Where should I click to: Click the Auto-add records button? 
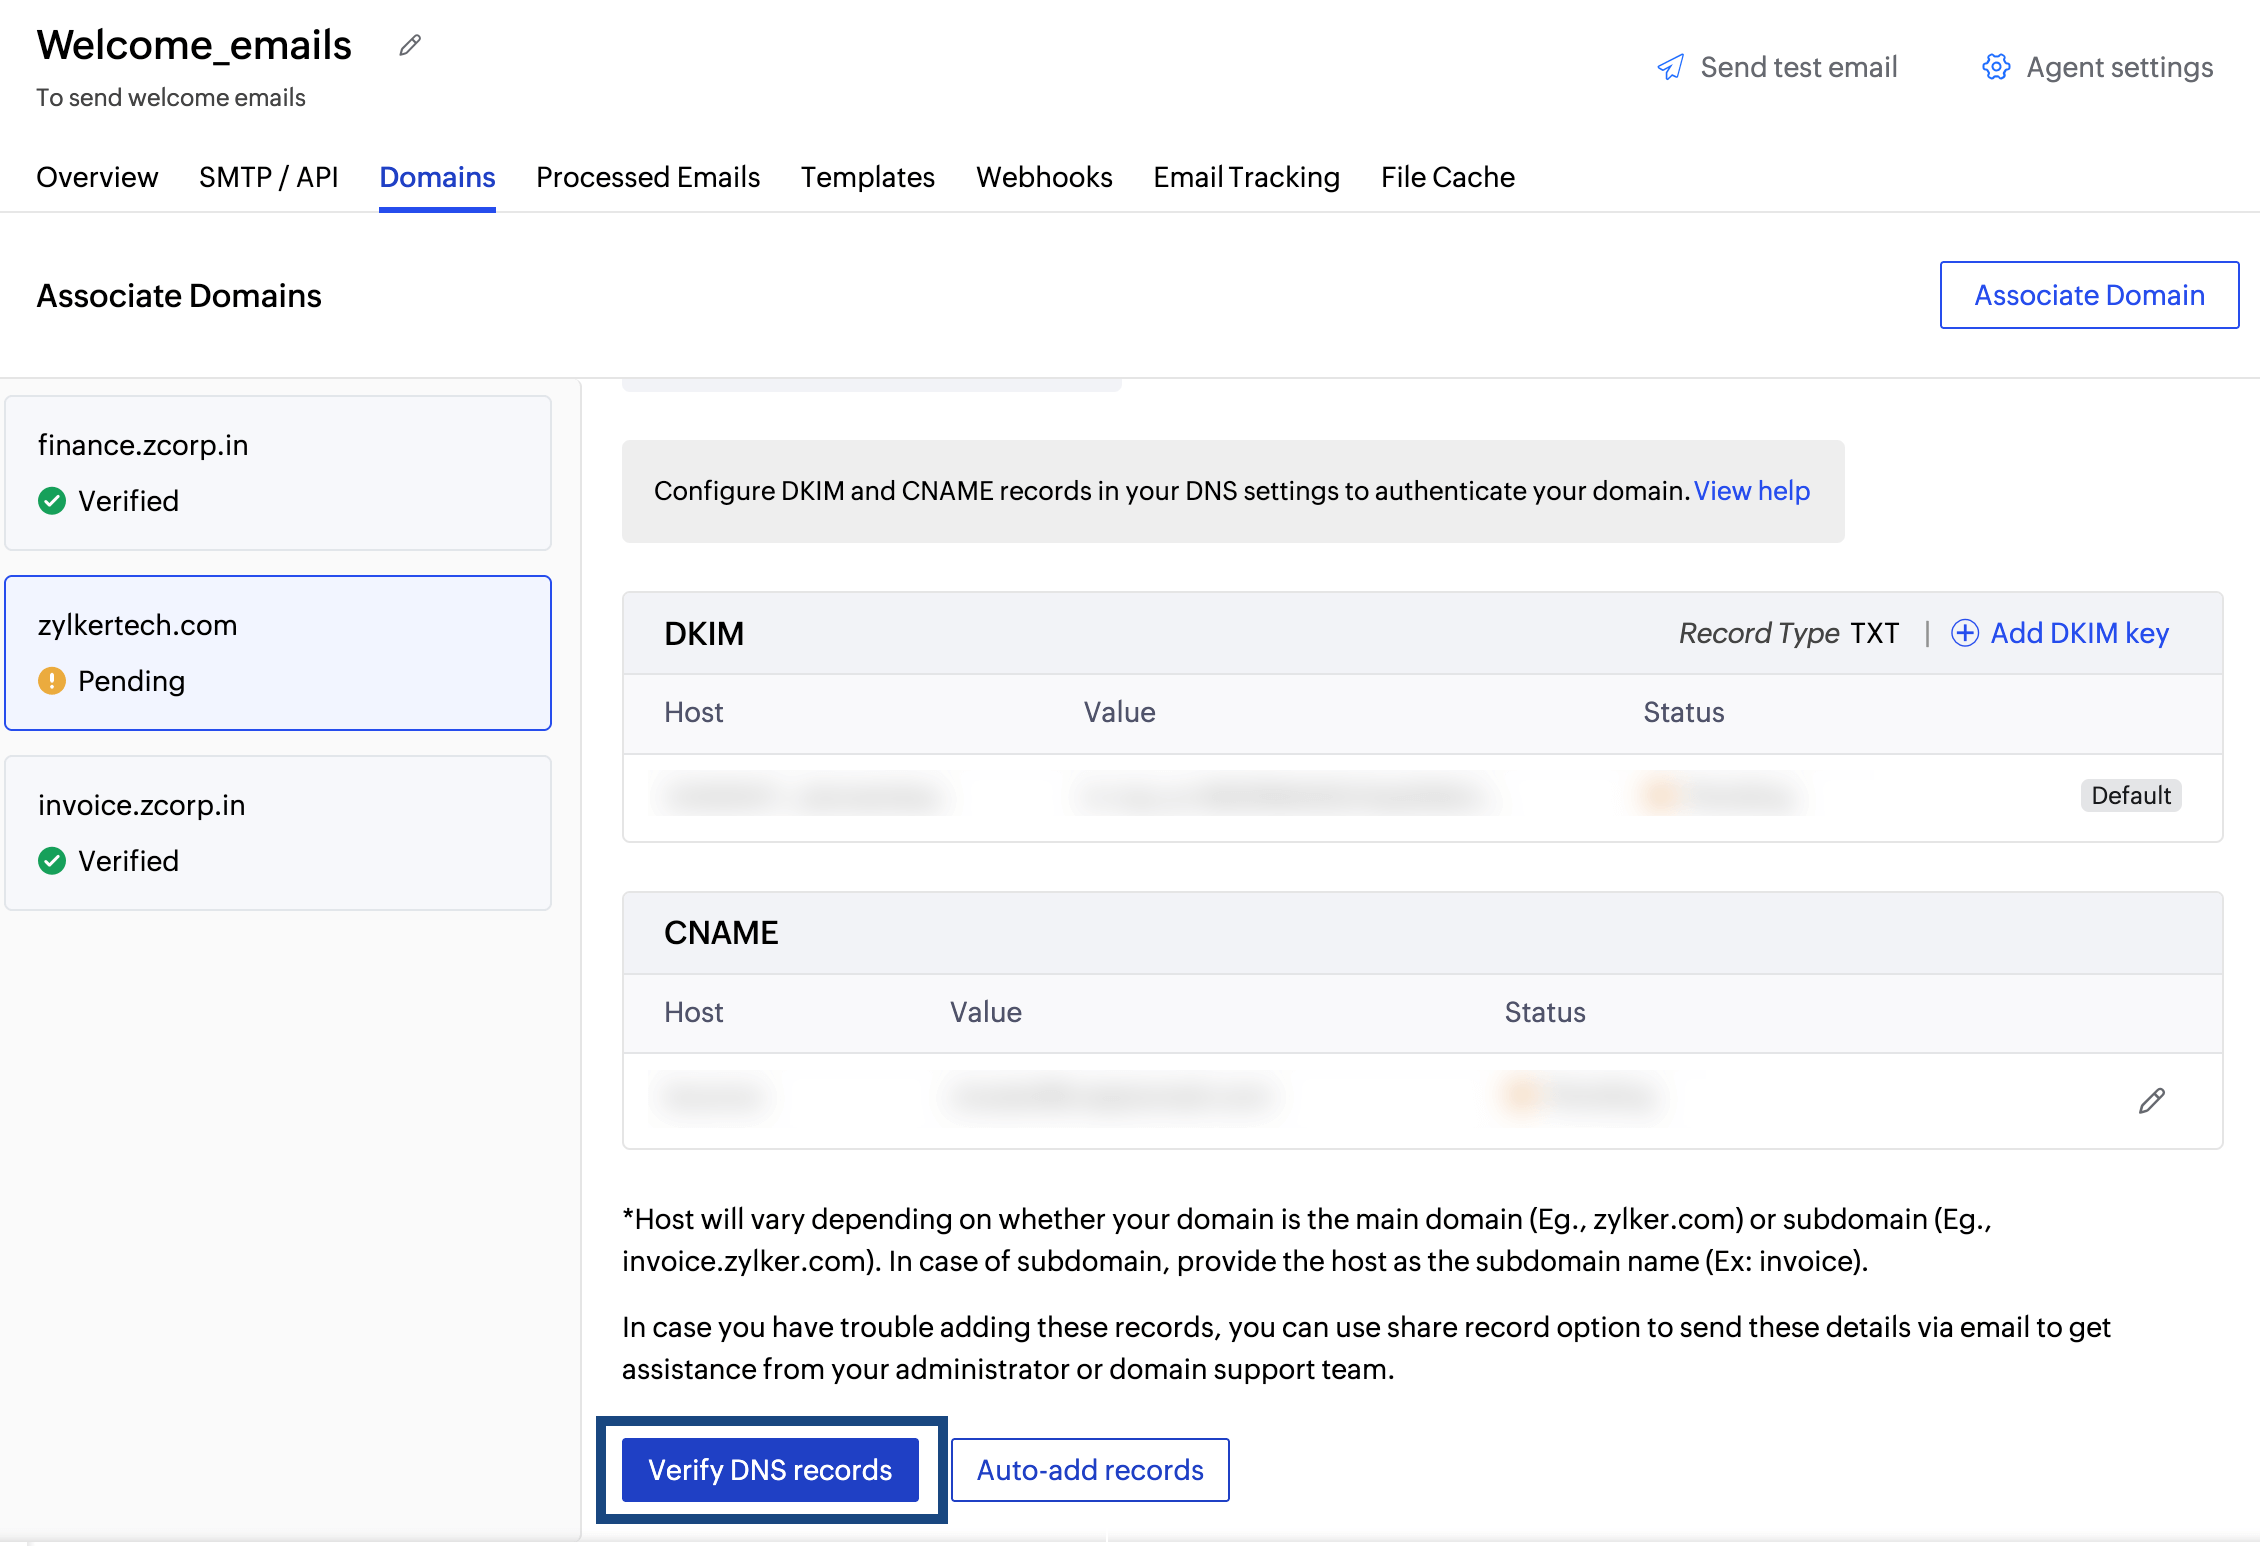1090,1470
